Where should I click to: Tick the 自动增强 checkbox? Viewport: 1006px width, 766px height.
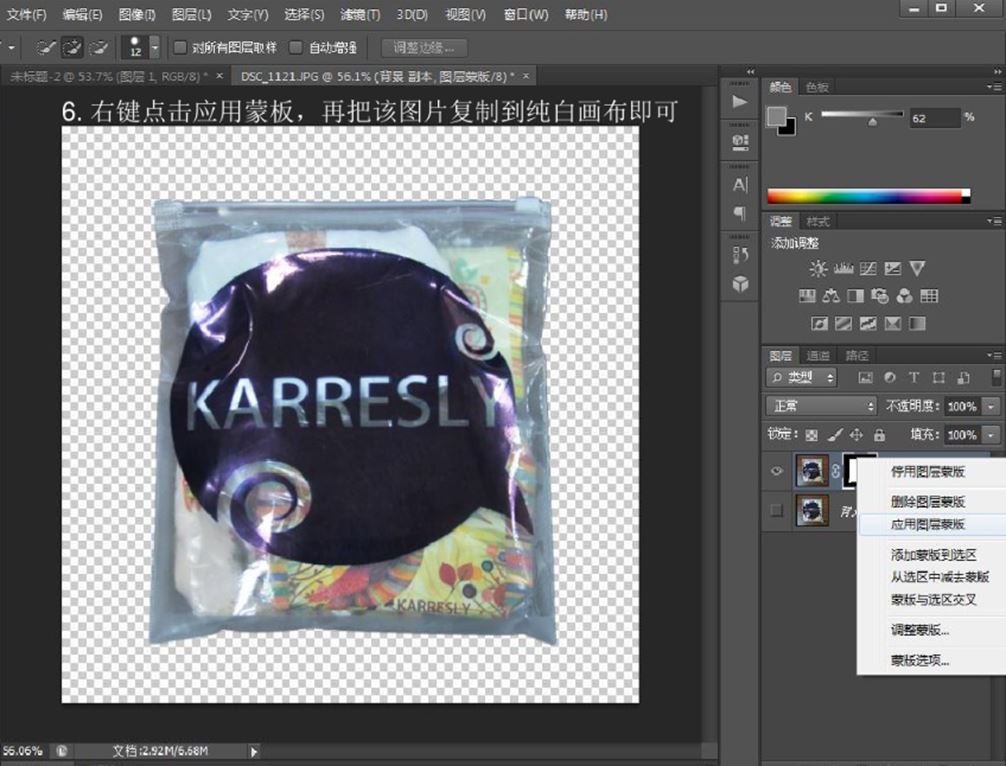tap(296, 47)
